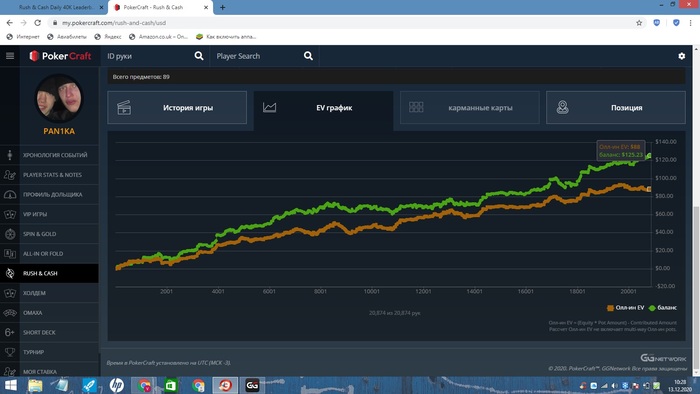The image size is (700, 394).
Task: Click the PokerCraft logo
Action: [x=60, y=56]
